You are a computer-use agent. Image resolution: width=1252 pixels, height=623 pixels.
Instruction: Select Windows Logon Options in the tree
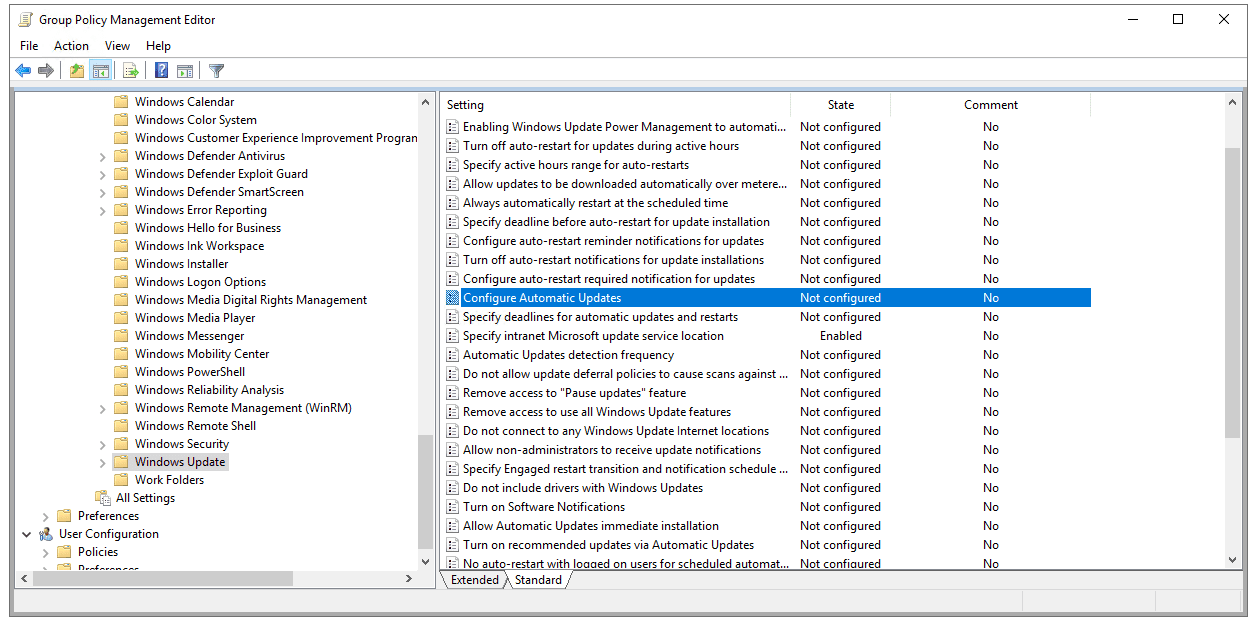tap(200, 282)
